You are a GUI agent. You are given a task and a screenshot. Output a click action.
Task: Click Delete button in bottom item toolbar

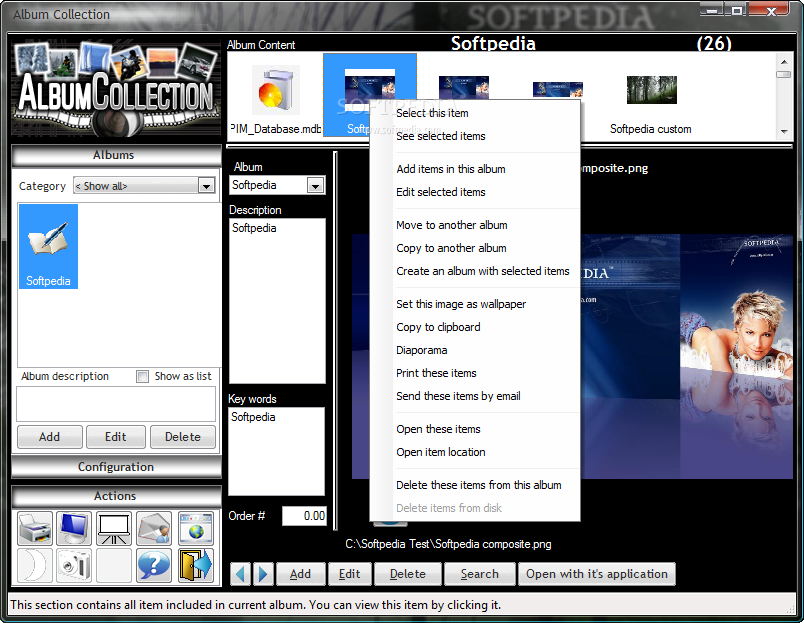coord(408,574)
